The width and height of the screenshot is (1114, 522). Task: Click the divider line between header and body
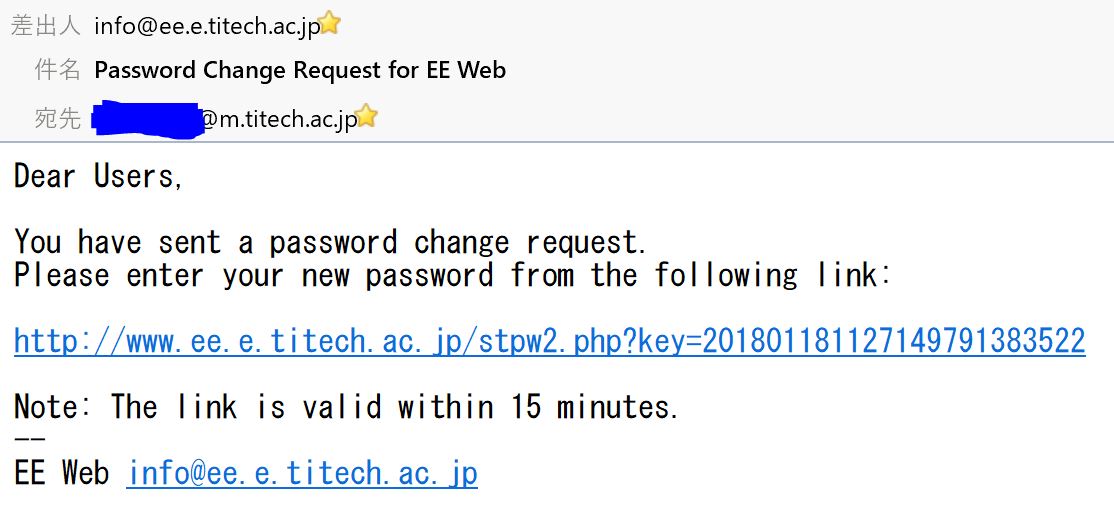pyautogui.click(x=557, y=142)
